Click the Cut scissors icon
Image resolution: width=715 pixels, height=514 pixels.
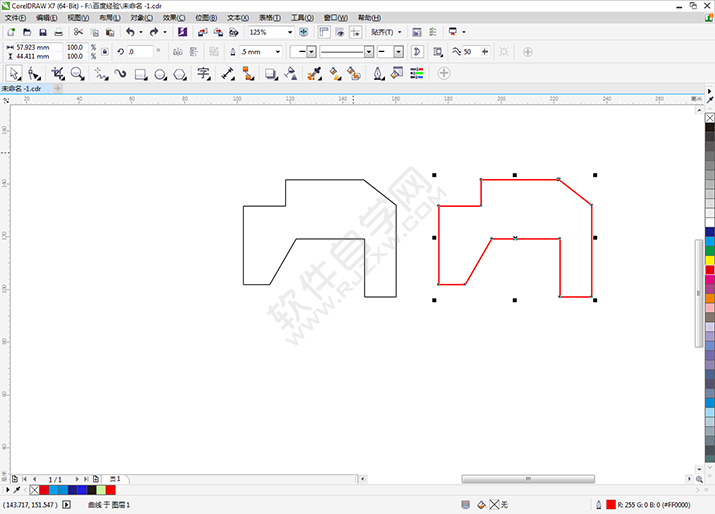[x=77, y=32]
